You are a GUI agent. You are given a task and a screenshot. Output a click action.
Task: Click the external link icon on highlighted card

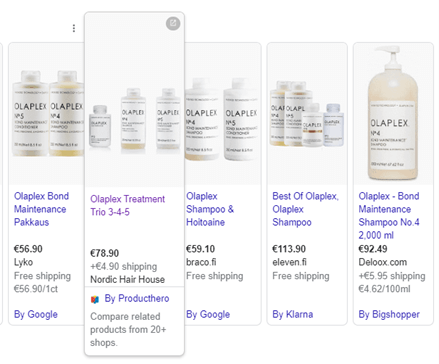[173, 23]
